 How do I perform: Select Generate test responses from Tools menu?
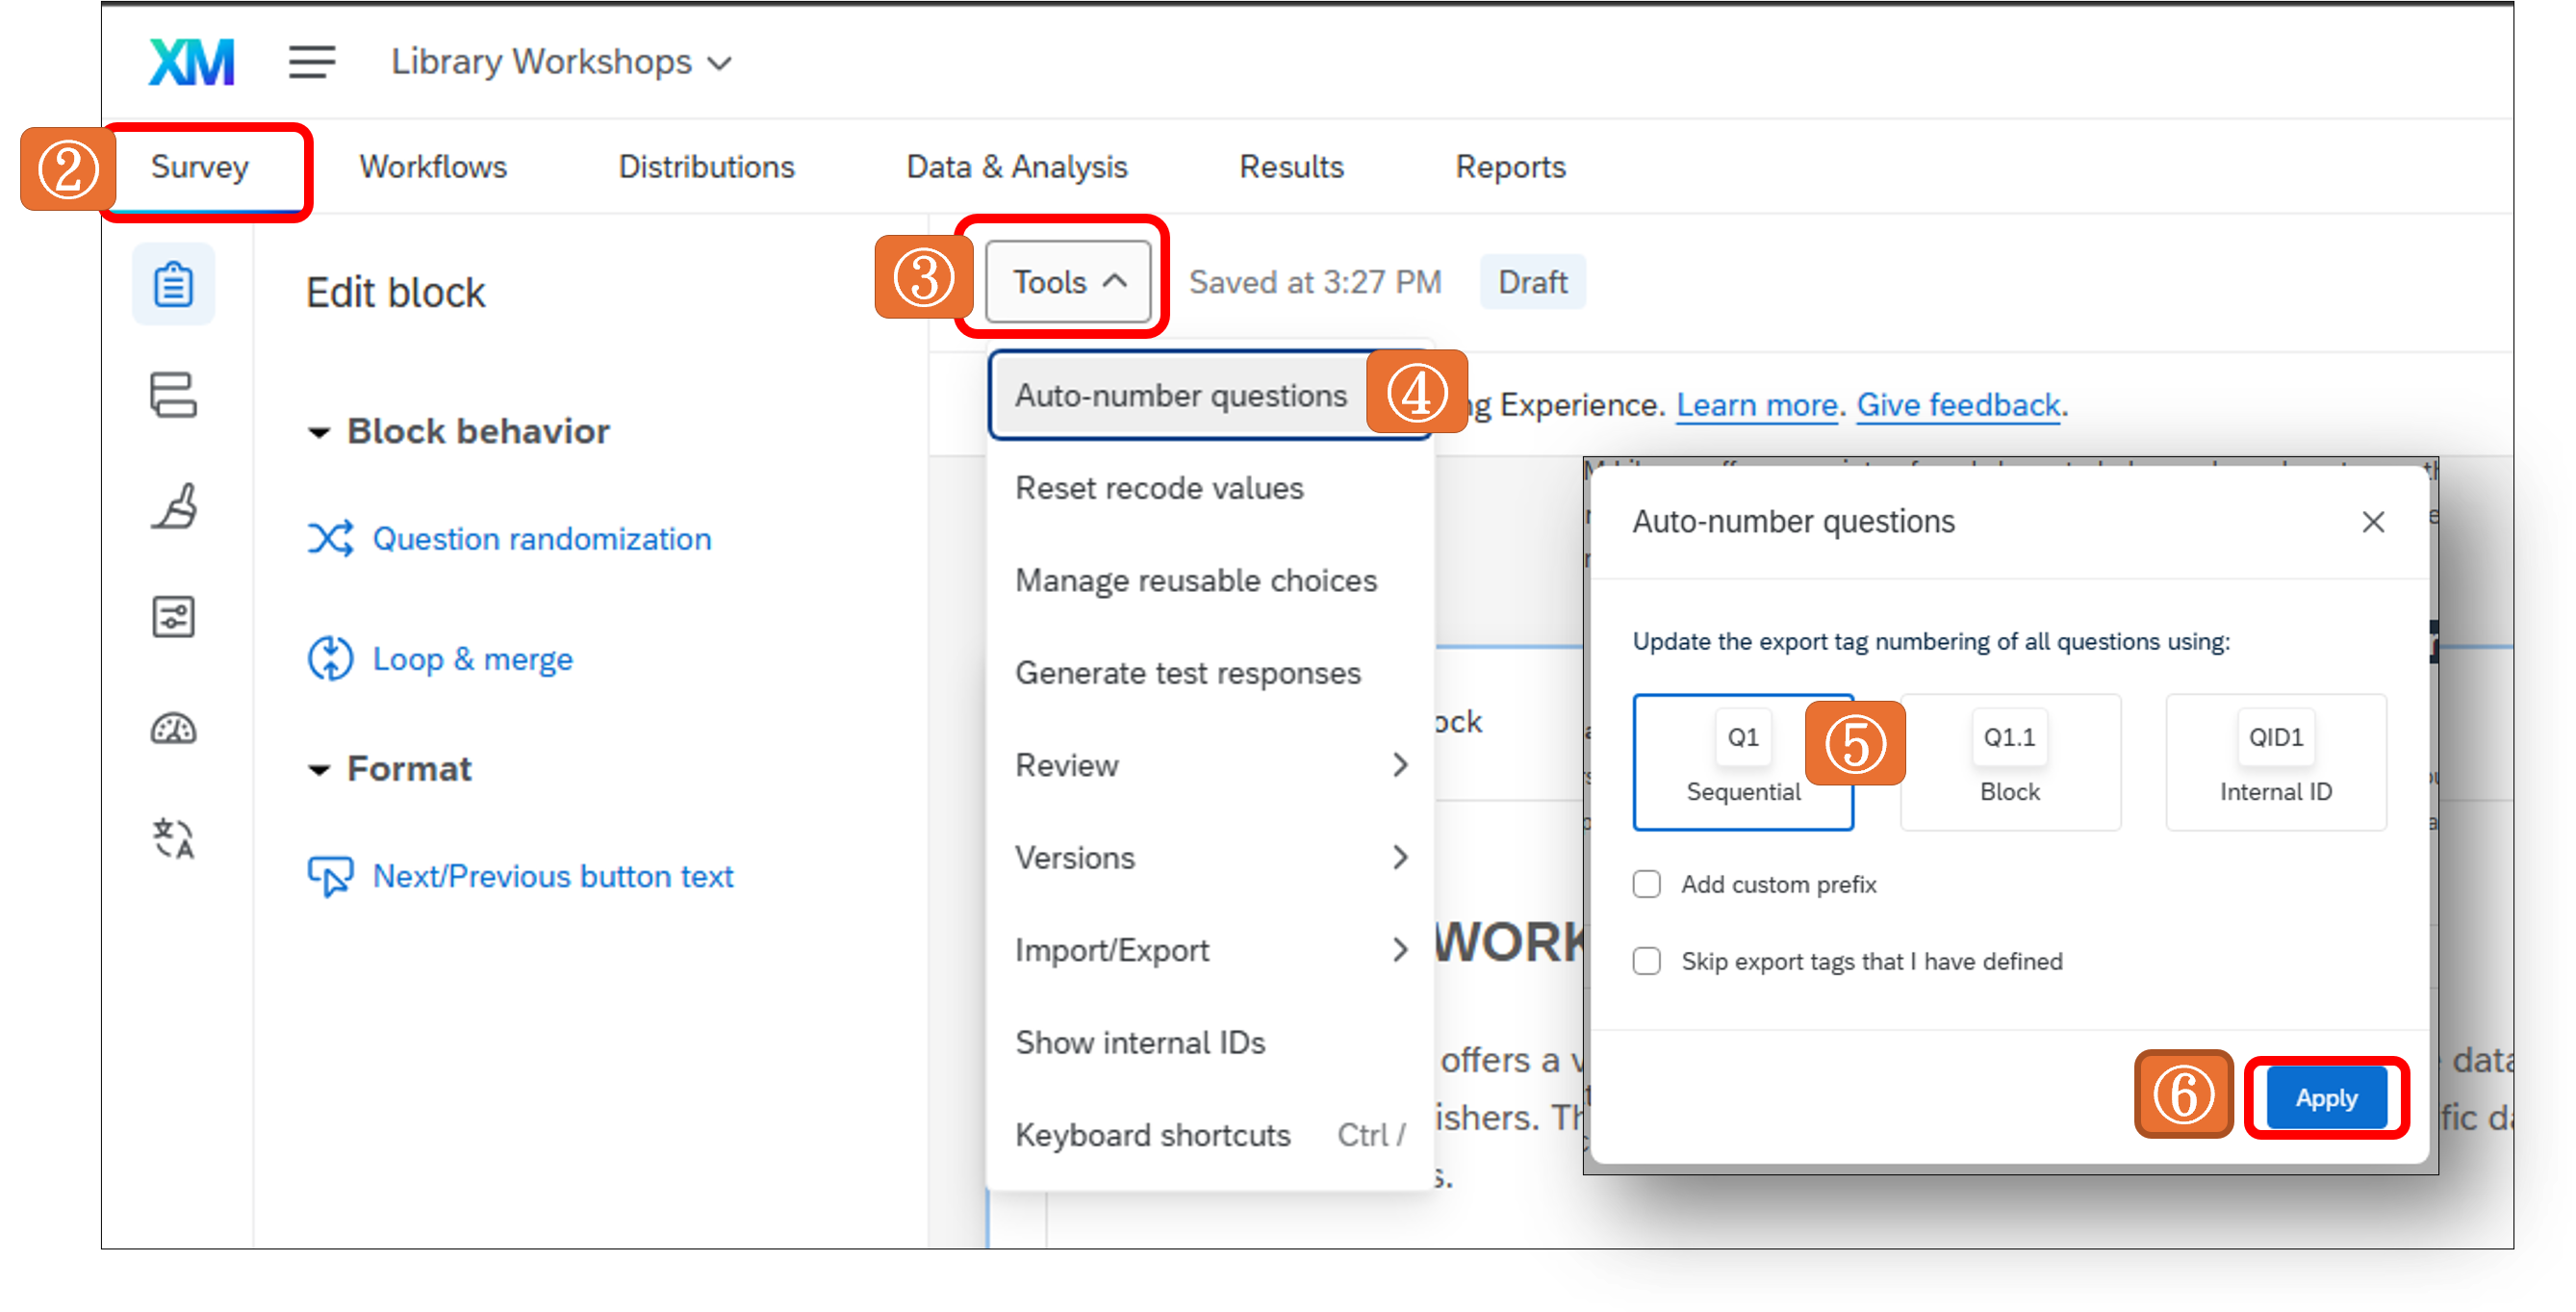(1188, 672)
